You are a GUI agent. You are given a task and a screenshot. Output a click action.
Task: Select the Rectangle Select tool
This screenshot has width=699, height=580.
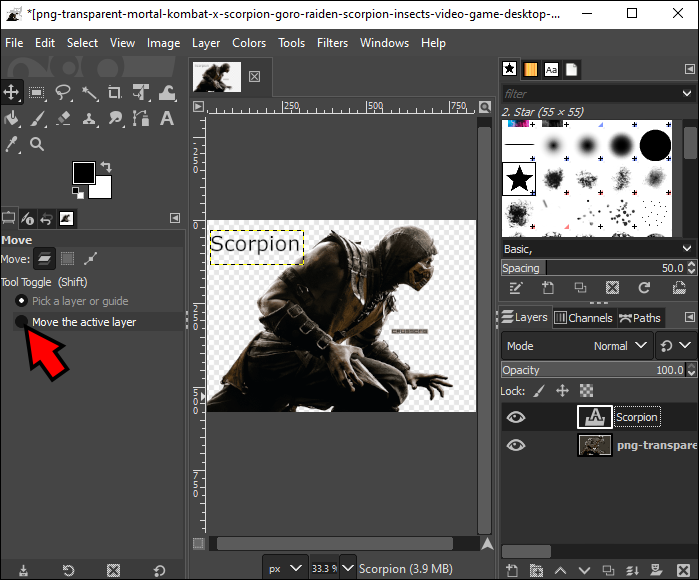pyautogui.click(x=37, y=93)
